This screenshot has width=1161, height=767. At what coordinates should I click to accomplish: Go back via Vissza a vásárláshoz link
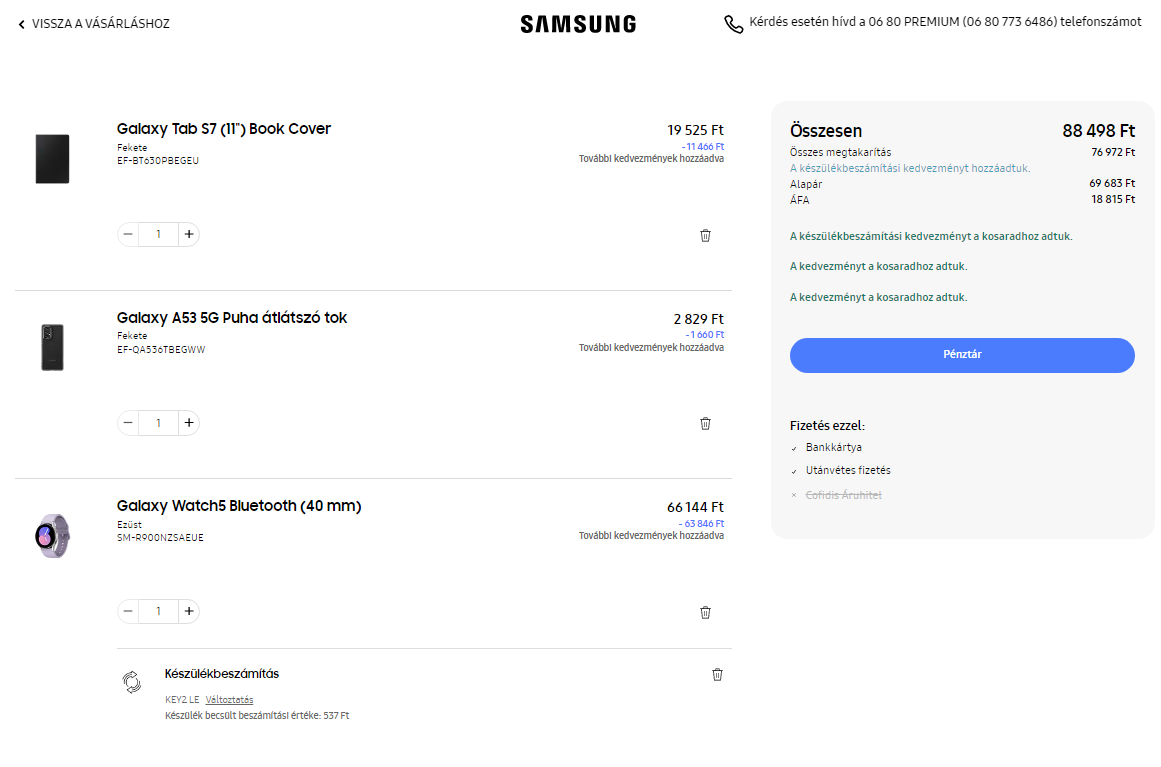pos(100,24)
